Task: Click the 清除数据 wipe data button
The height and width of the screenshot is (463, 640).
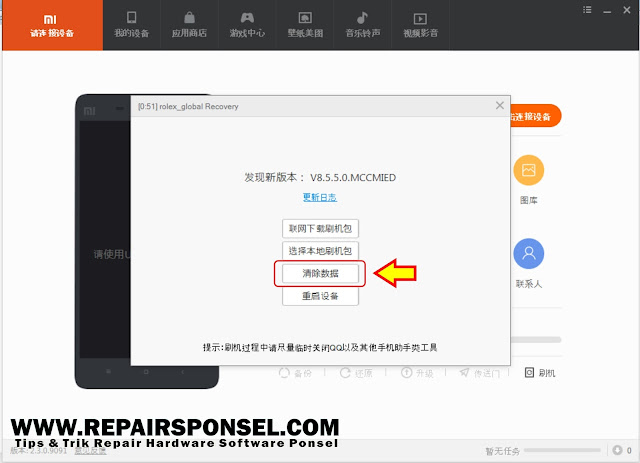Action: tap(320, 274)
